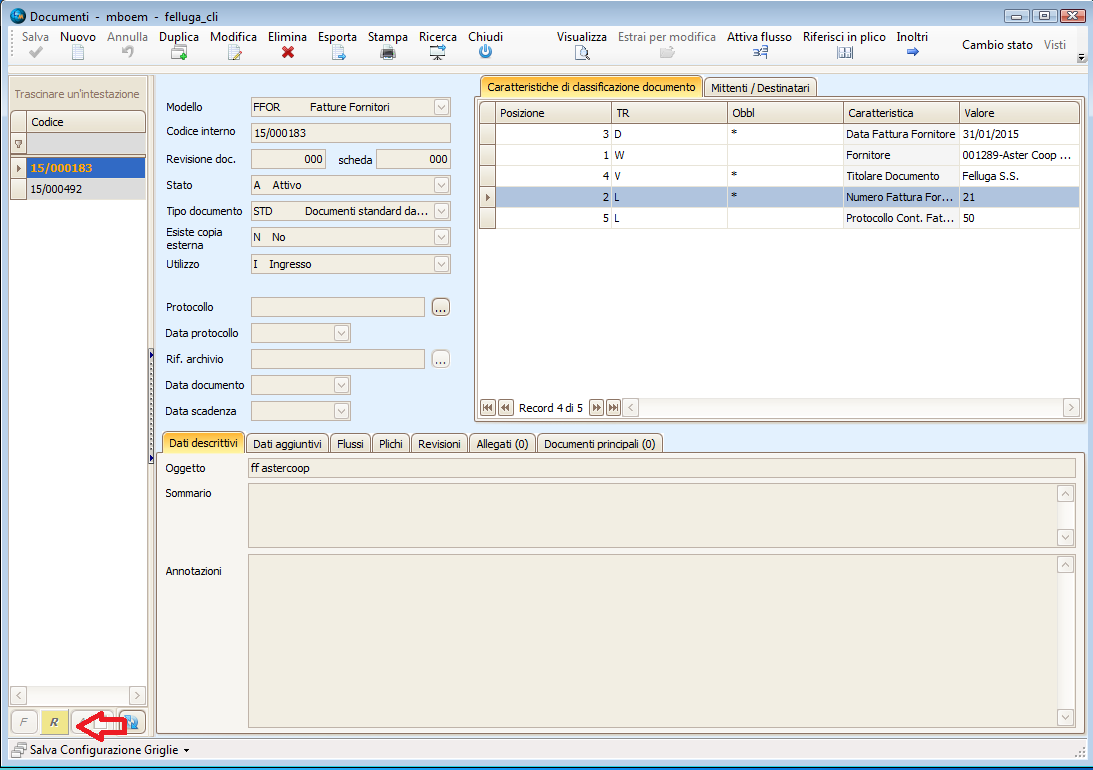Duplicate the record using Duplica icon
This screenshot has width=1093, height=770.
(179, 52)
